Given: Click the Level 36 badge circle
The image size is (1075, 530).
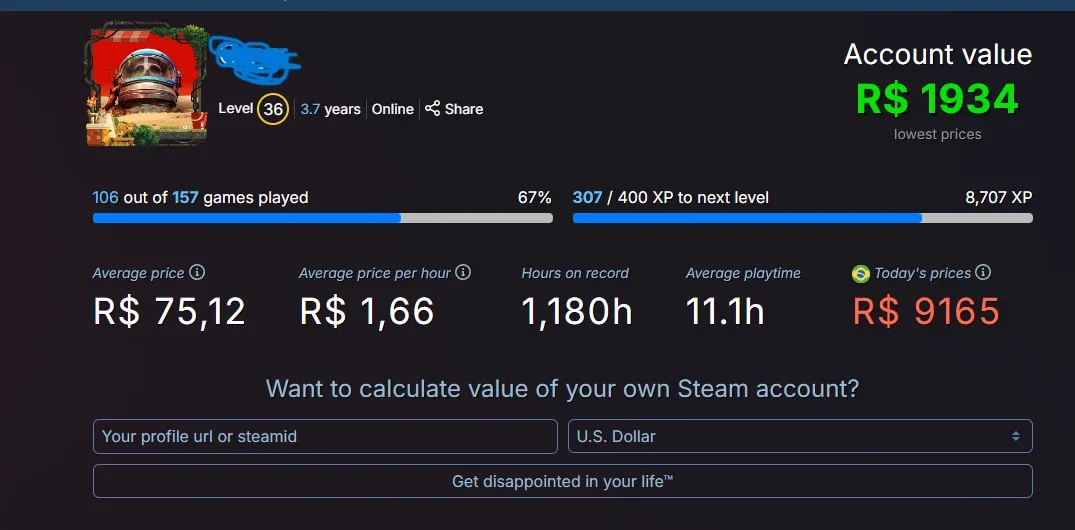Looking at the screenshot, I should pos(273,109).
